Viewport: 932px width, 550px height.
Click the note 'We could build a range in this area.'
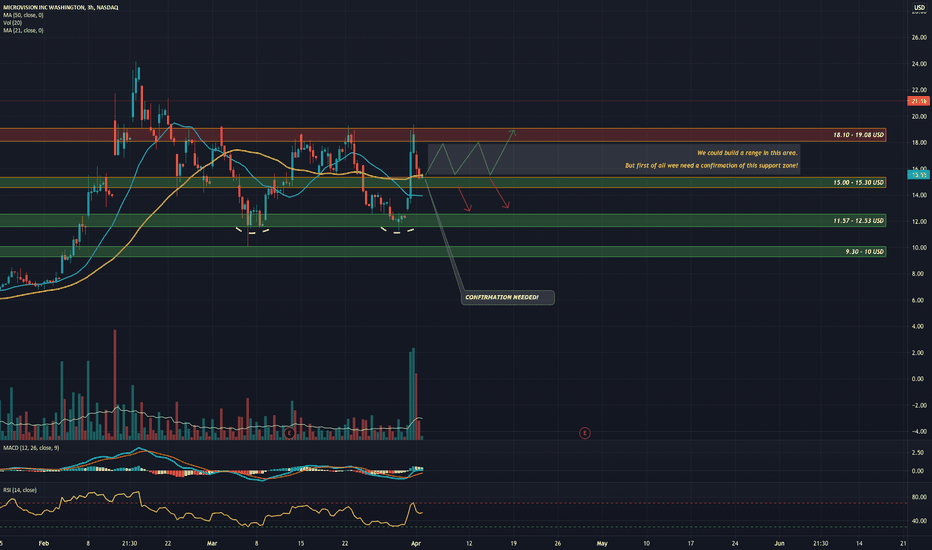[747, 153]
